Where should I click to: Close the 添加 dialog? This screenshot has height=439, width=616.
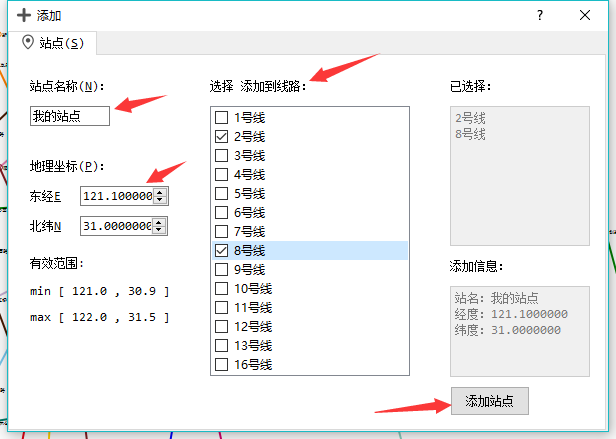coord(585,15)
